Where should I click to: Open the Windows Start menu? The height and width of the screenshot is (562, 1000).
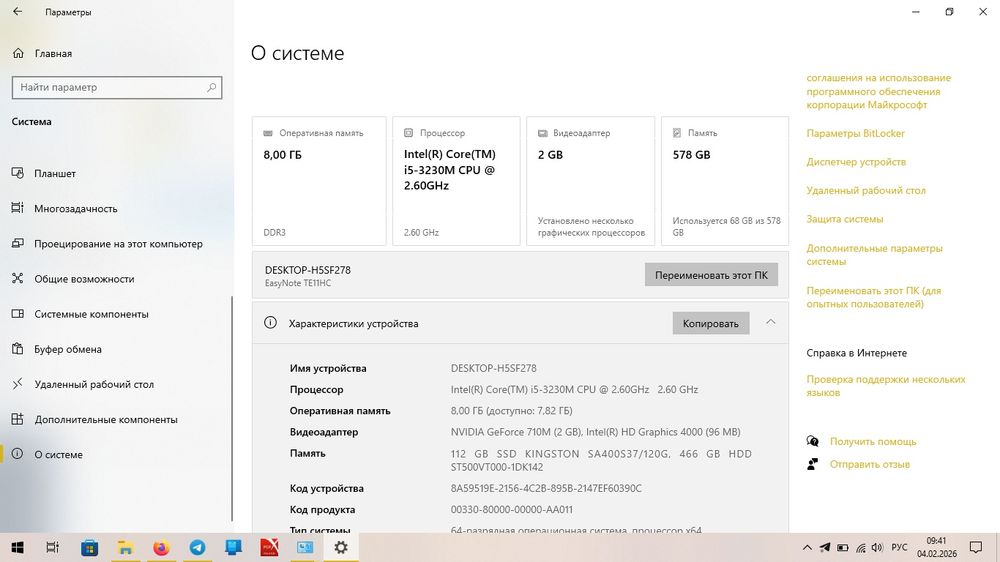coord(18,547)
